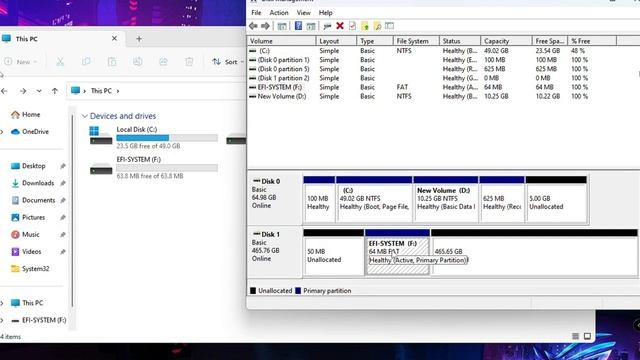Sort by the Status column header
This screenshot has height=360, width=640.
460,41
